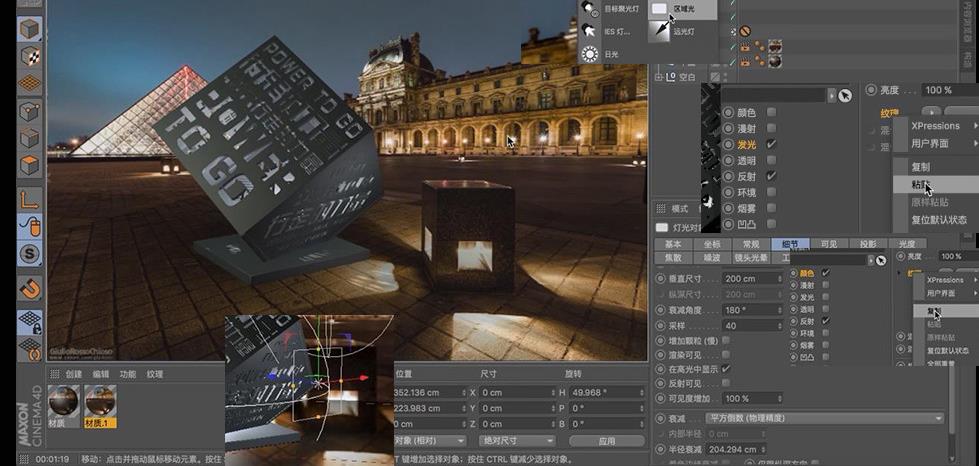Enable 环境 checkbox in enlarged channel list
979x466 pixels.
[772, 192]
